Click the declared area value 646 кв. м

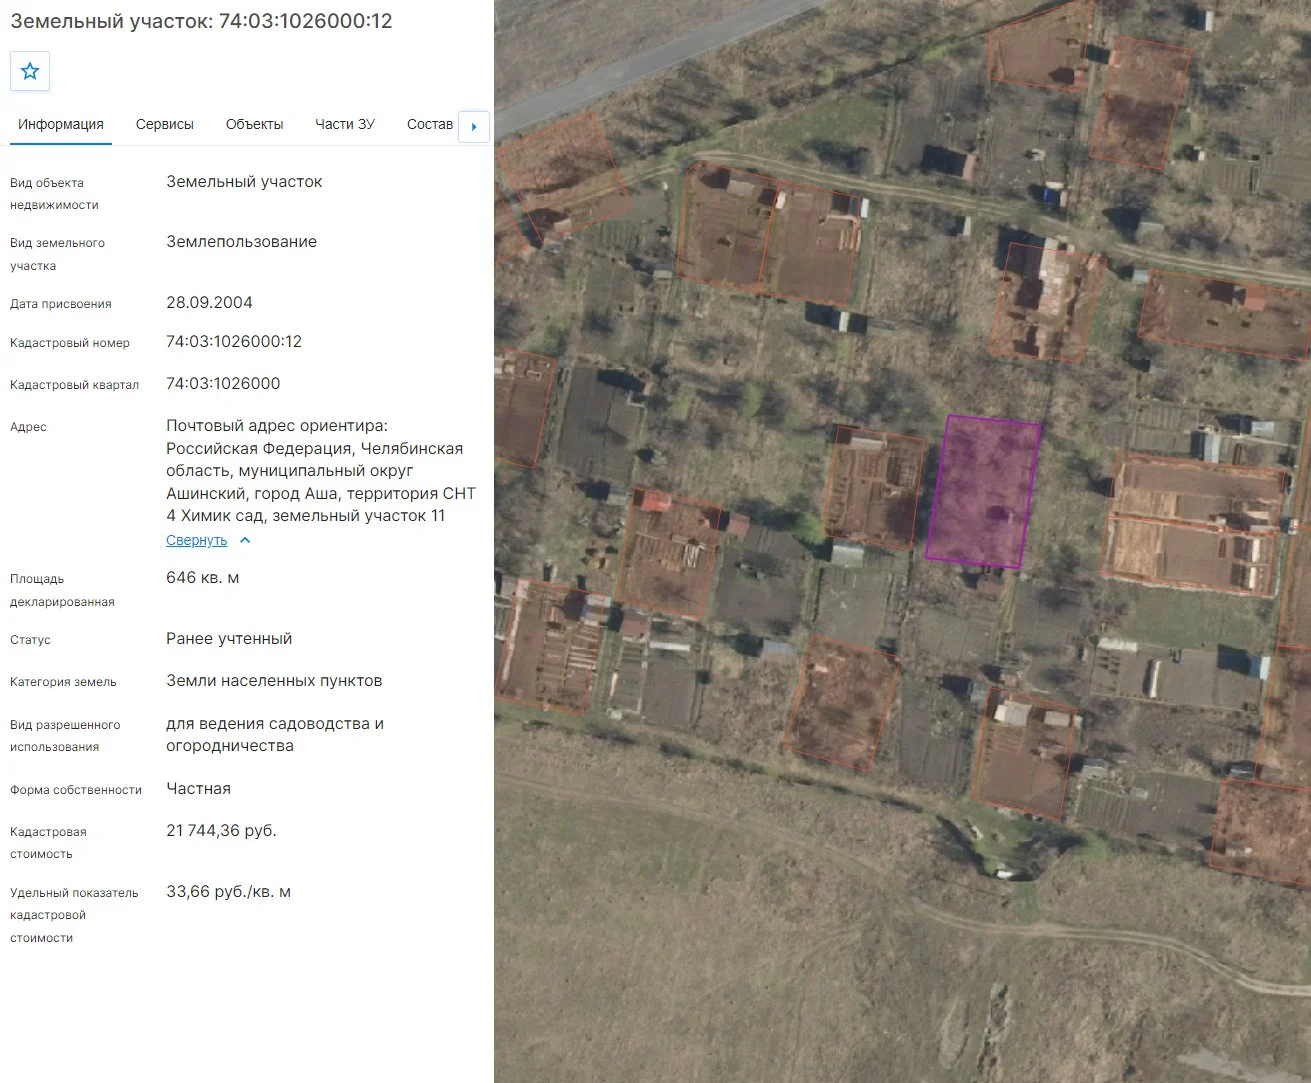tap(203, 577)
